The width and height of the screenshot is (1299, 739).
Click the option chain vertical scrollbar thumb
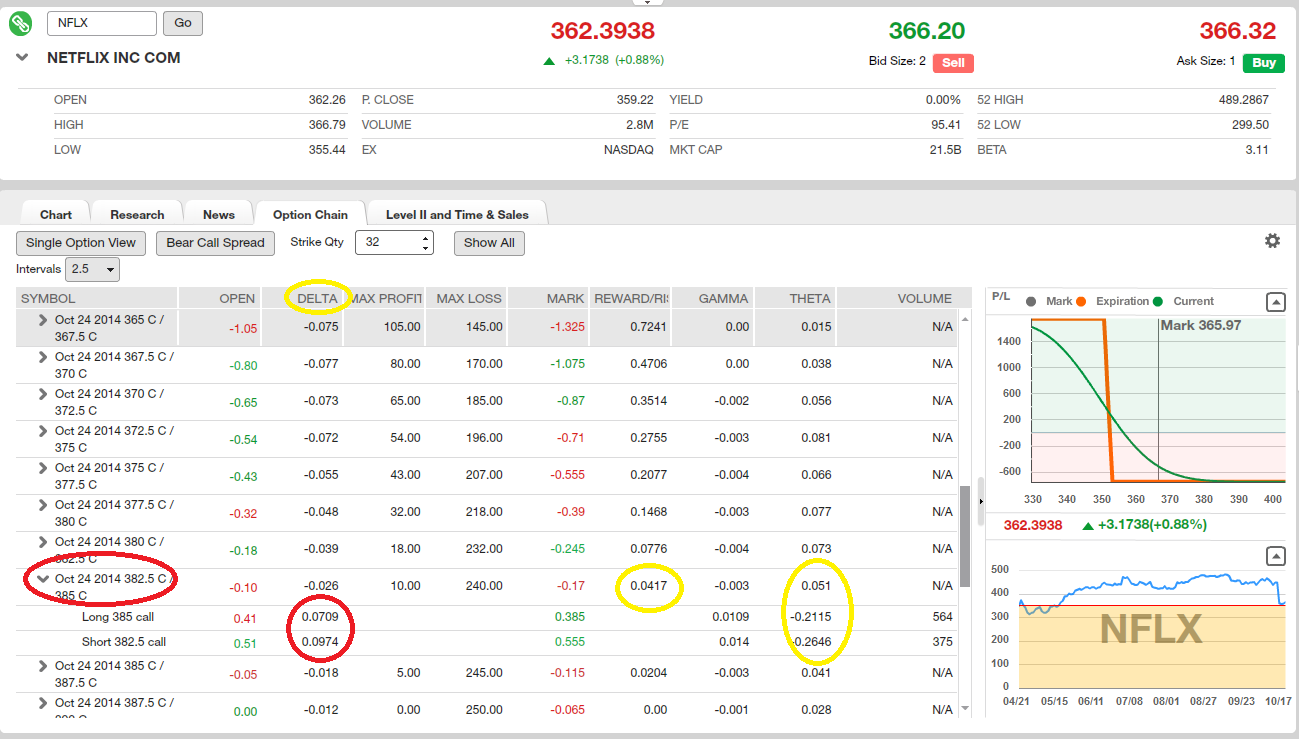[965, 536]
